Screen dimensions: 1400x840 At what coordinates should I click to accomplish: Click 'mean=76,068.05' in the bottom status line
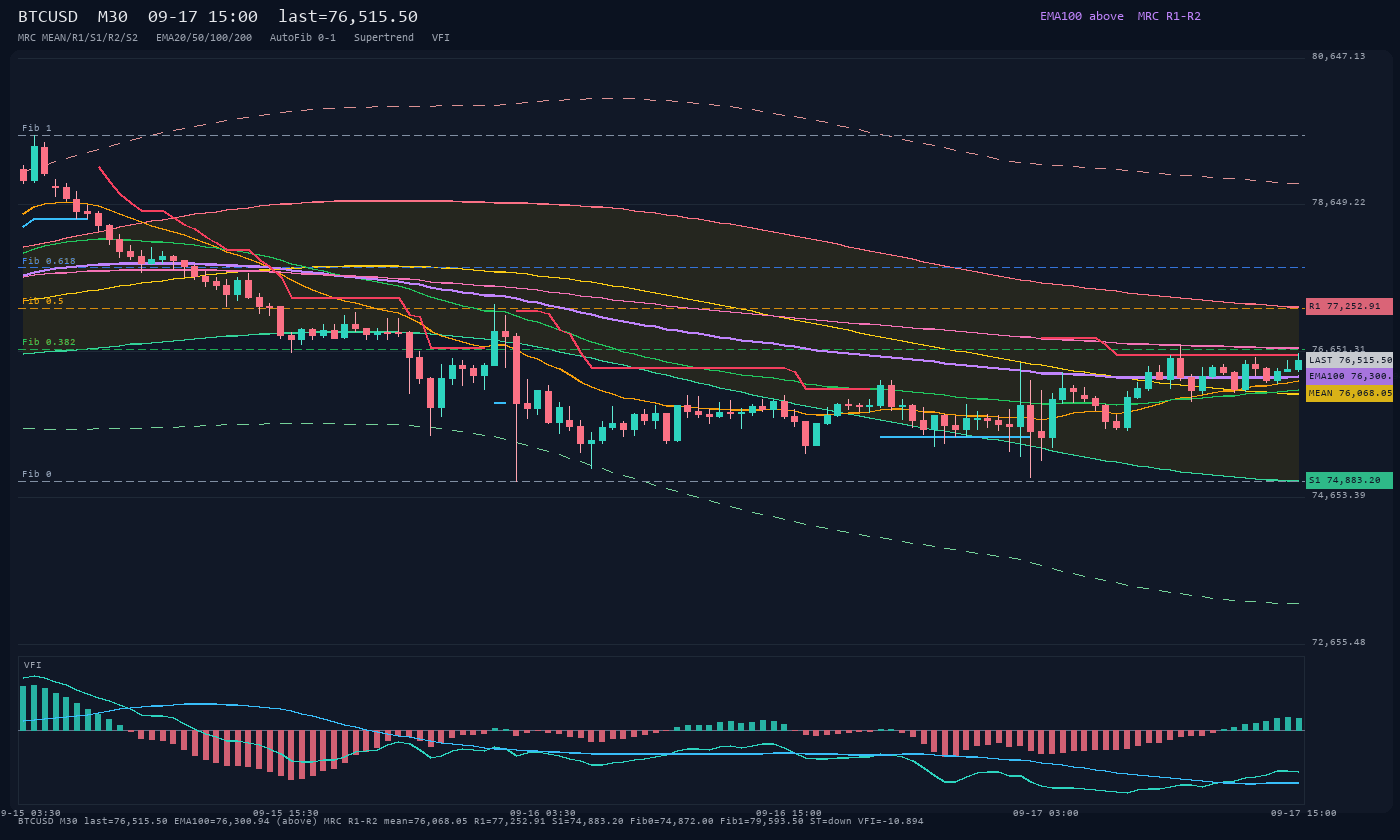point(426,821)
